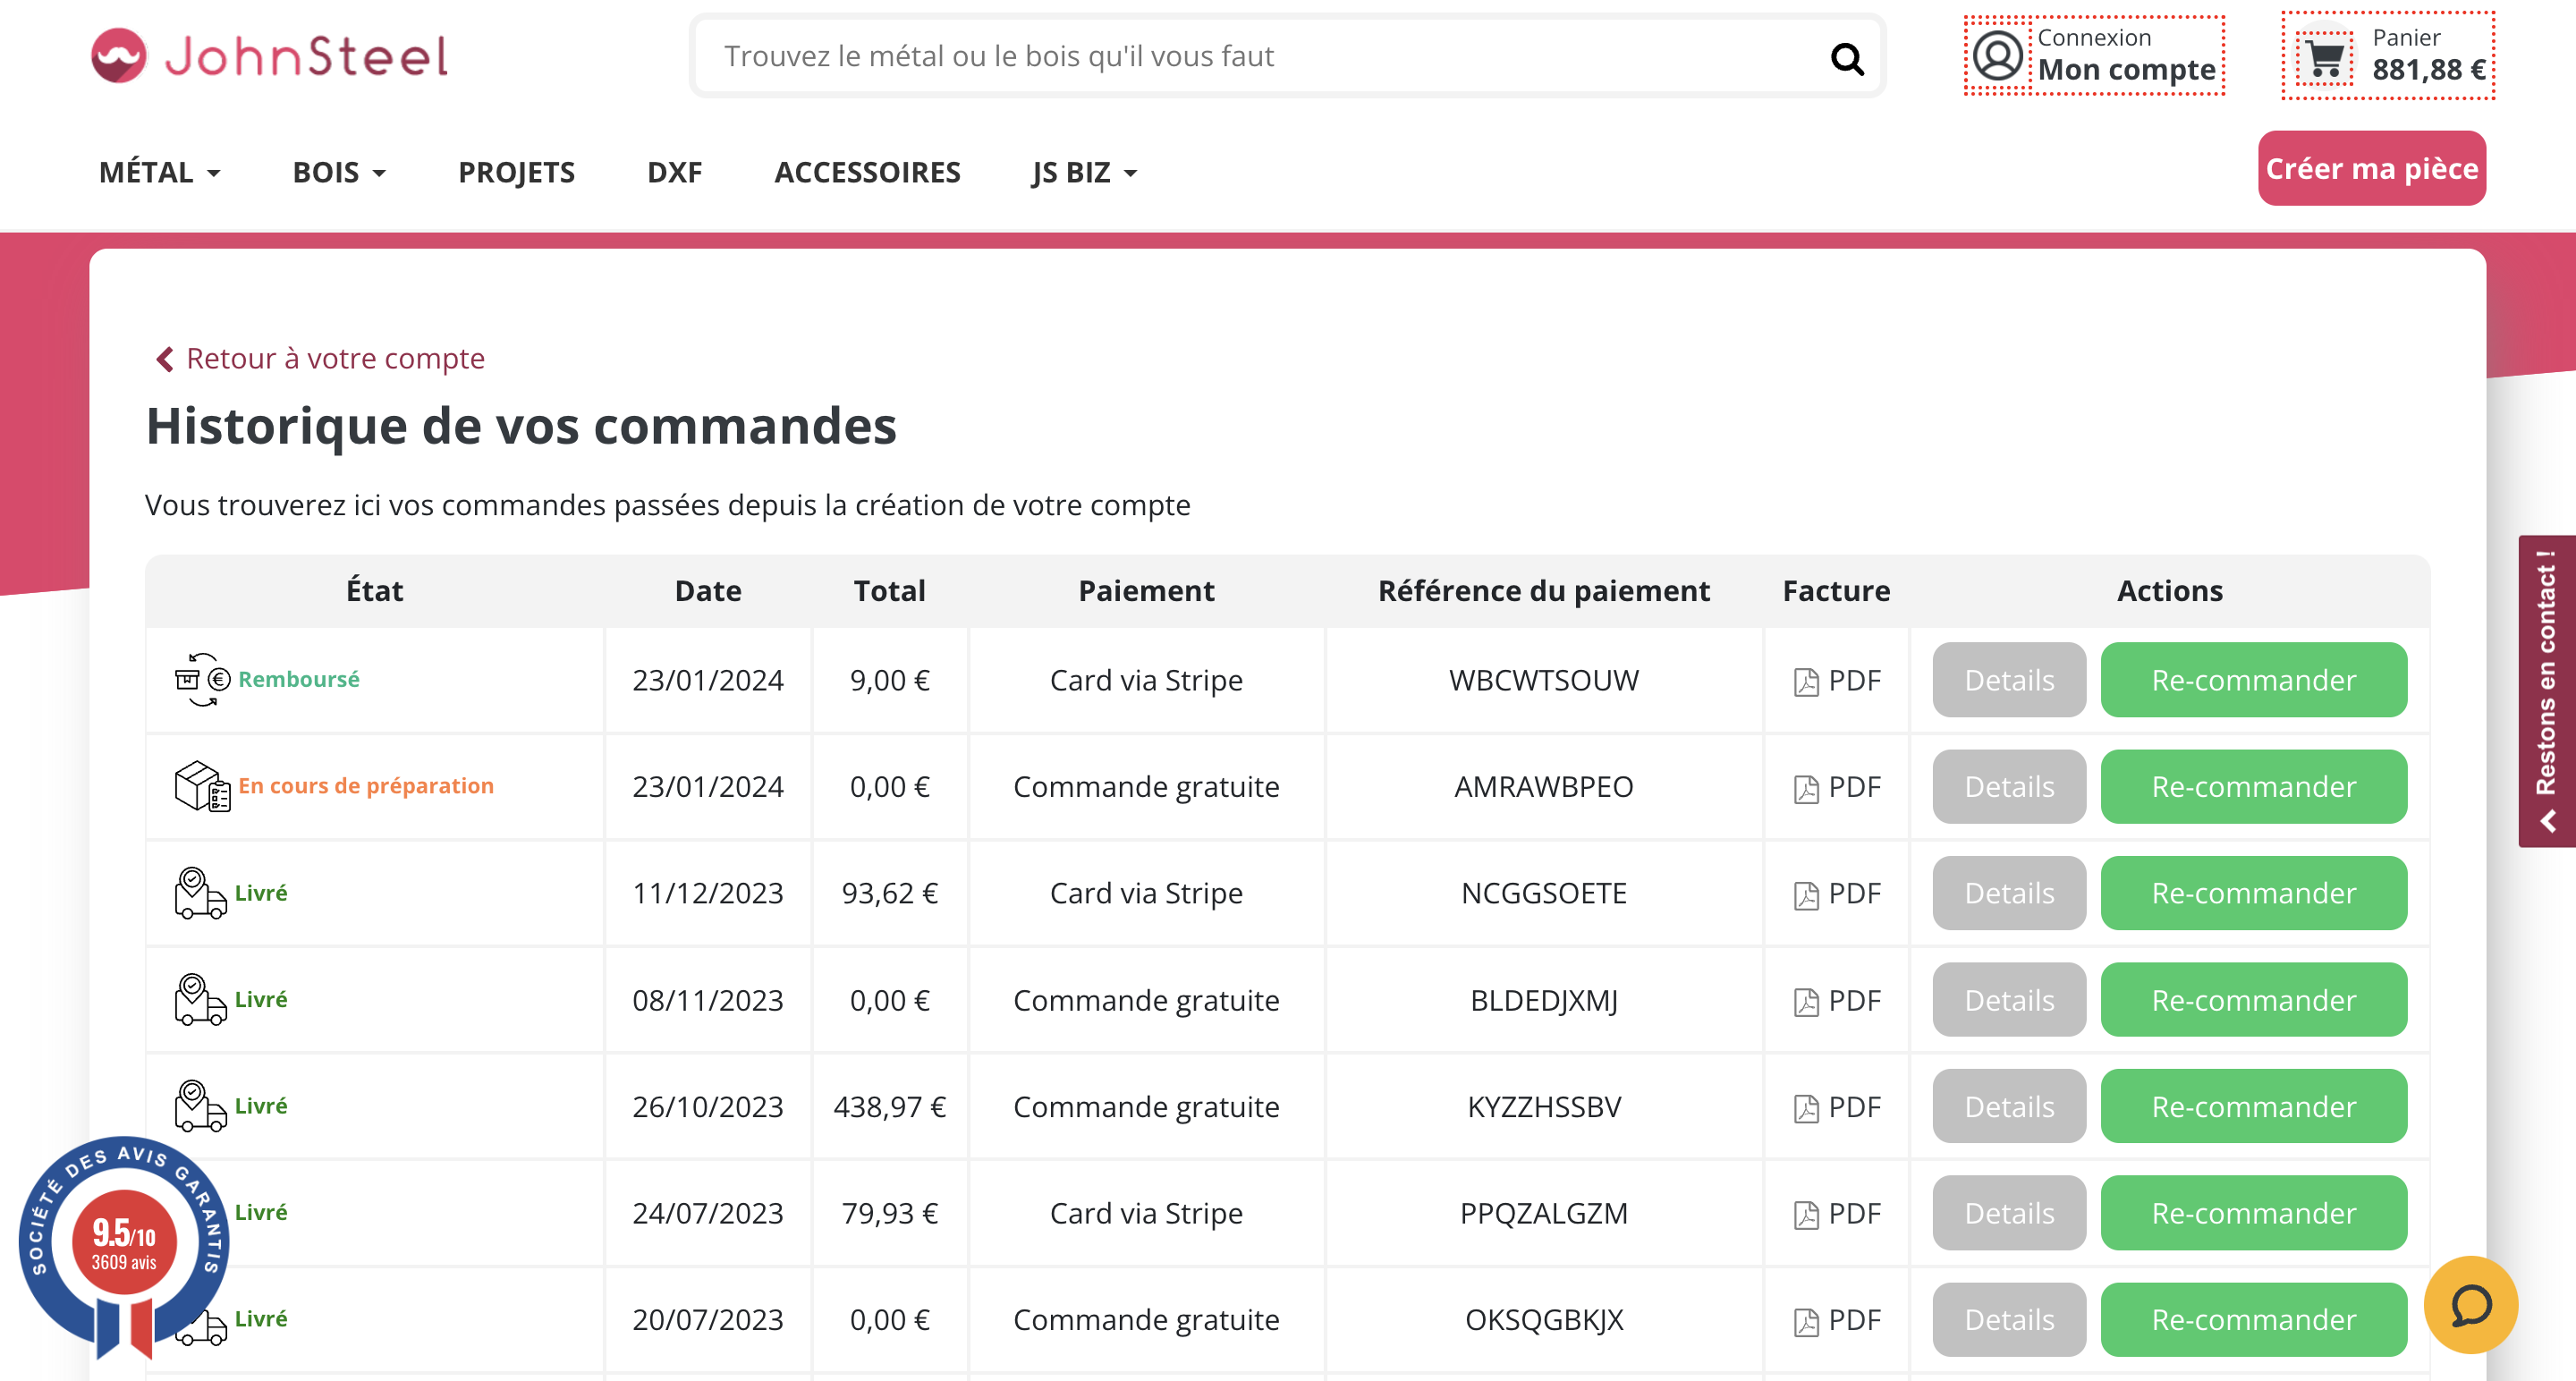Expand the Restons en contact side tab
This screenshot has height=1381, width=2576.
coord(2546,692)
